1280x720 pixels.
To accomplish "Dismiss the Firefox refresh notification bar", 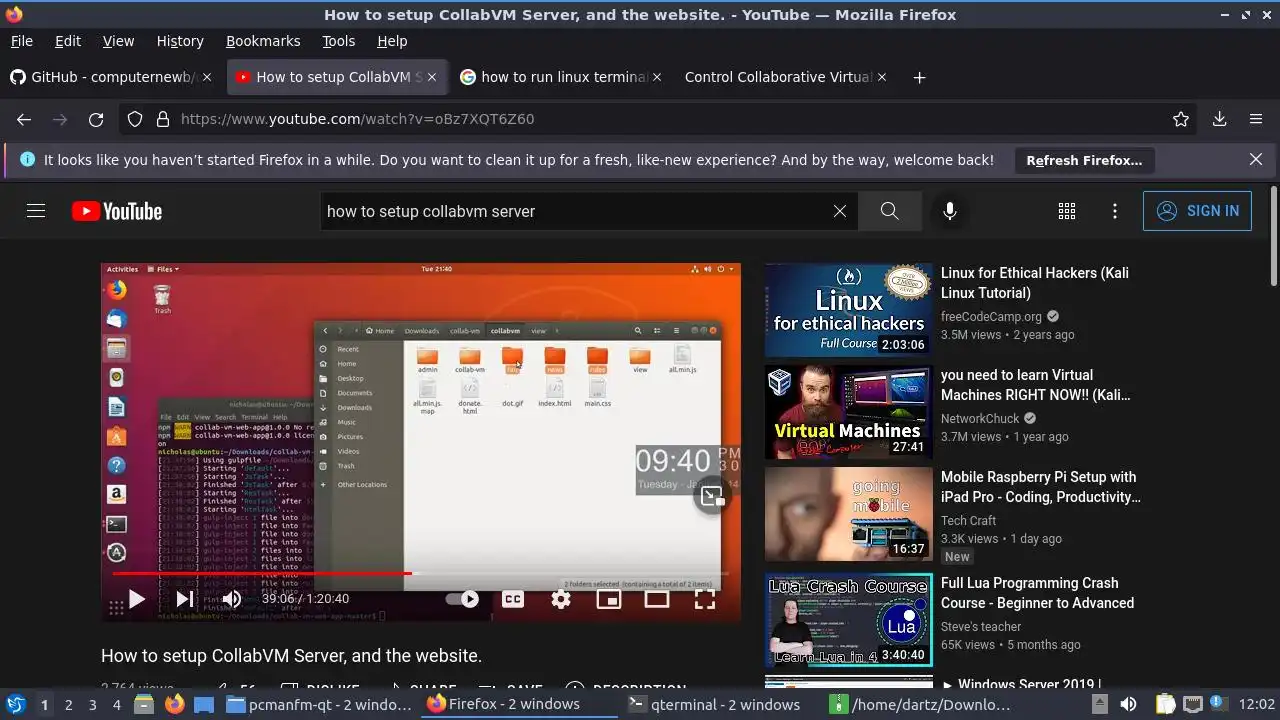I will [x=1256, y=159].
